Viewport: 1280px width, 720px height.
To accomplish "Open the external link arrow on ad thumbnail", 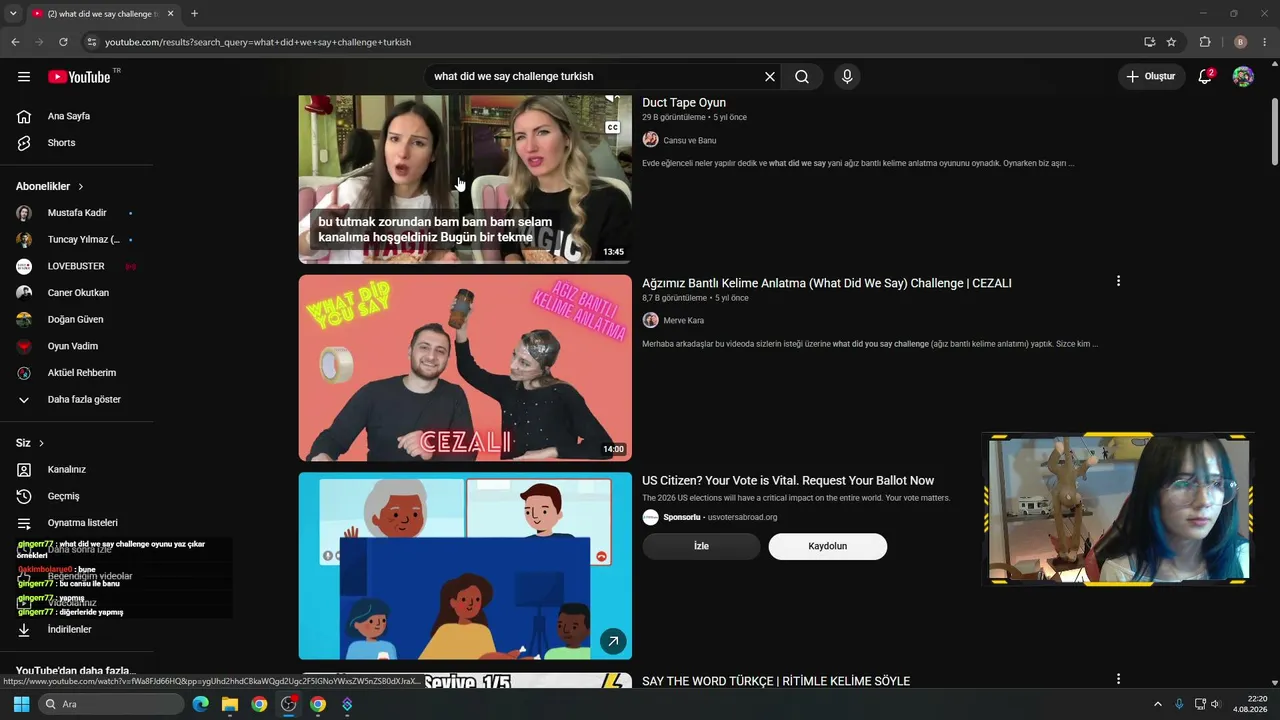I will tap(613, 641).
